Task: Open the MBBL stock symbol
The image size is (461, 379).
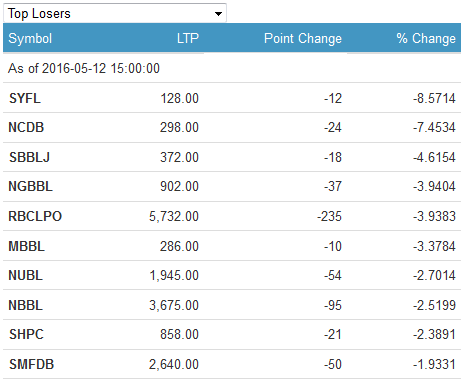Action: click(x=26, y=246)
